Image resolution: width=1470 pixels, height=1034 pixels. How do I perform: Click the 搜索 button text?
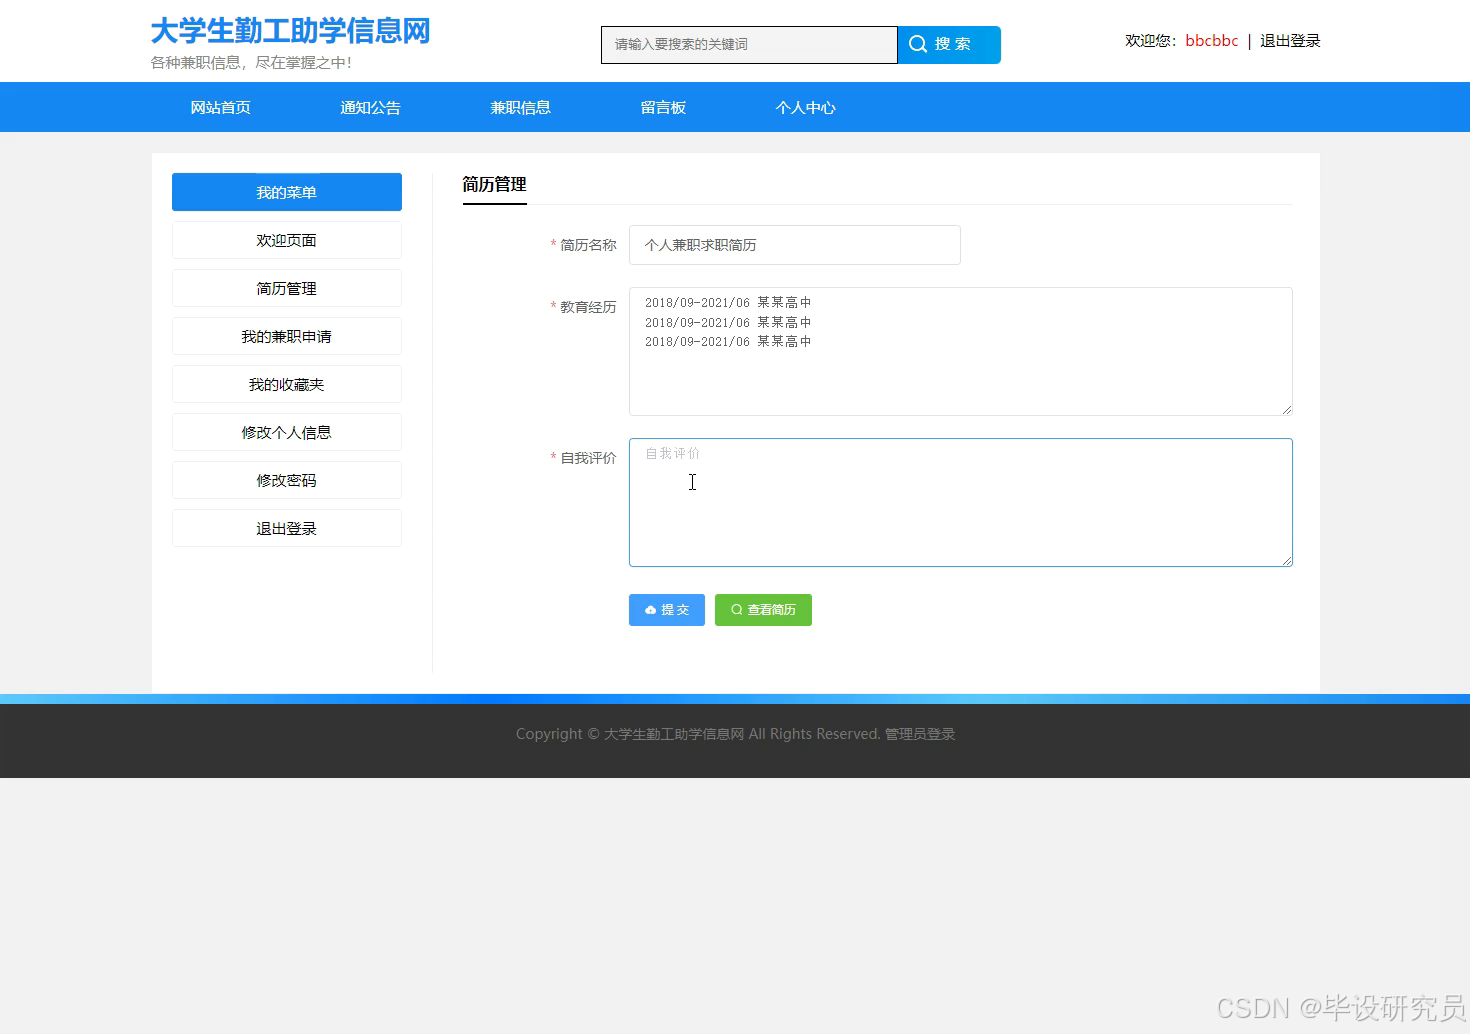click(x=953, y=44)
